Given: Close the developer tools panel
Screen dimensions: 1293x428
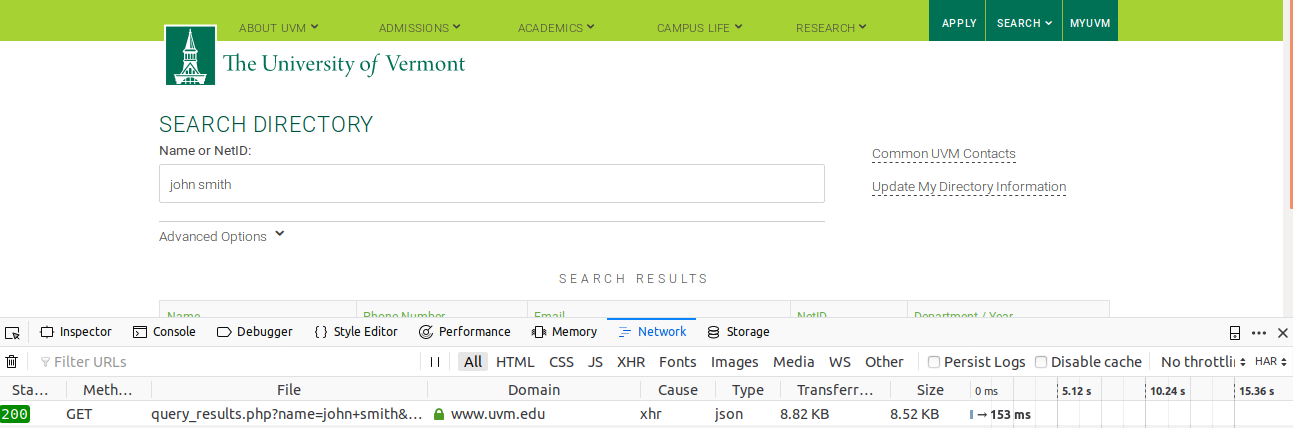Looking at the screenshot, I should [1283, 332].
